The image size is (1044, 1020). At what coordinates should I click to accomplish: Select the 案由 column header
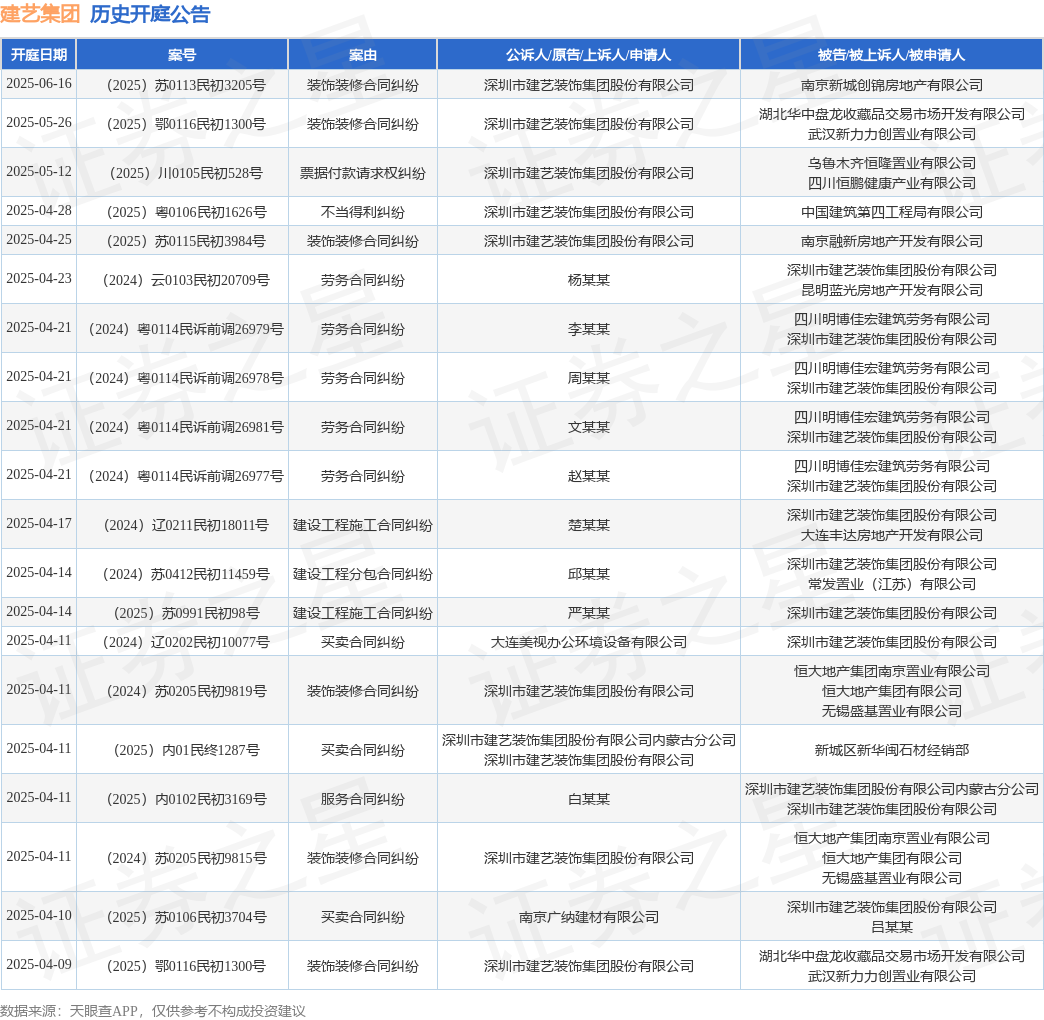363,55
